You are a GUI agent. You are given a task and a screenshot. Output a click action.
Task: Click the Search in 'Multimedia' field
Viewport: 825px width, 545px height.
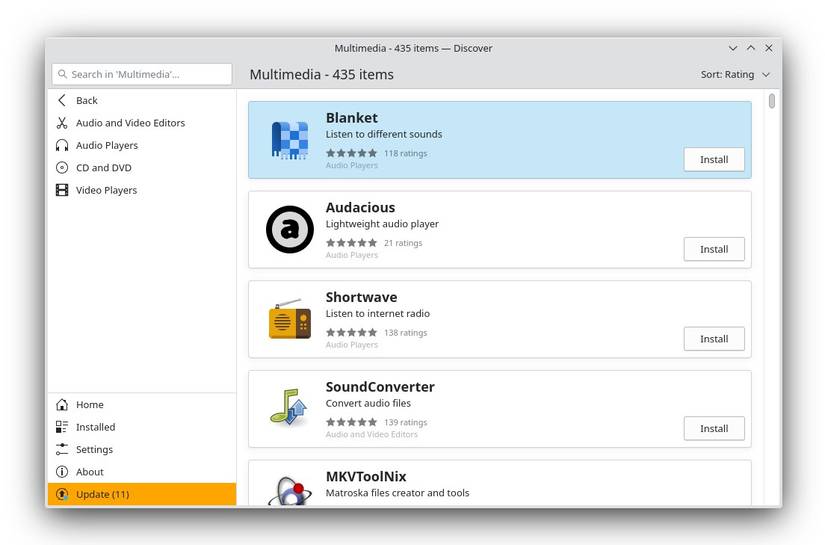coord(142,74)
